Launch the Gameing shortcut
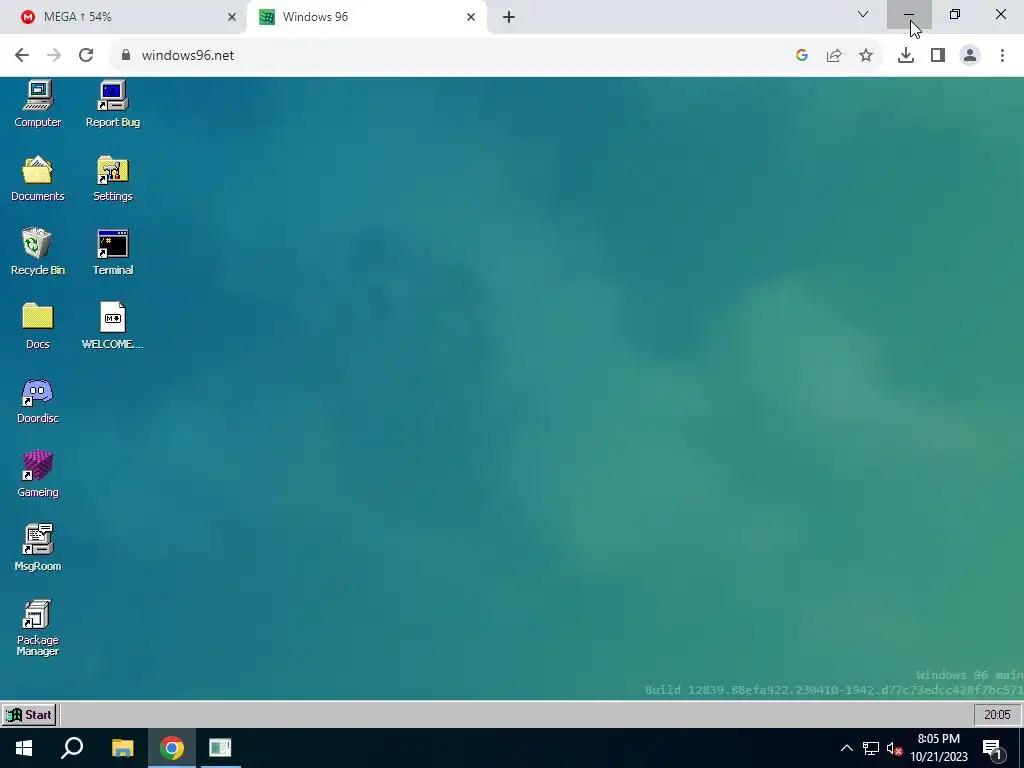This screenshot has width=1024, height=768. 38,474
